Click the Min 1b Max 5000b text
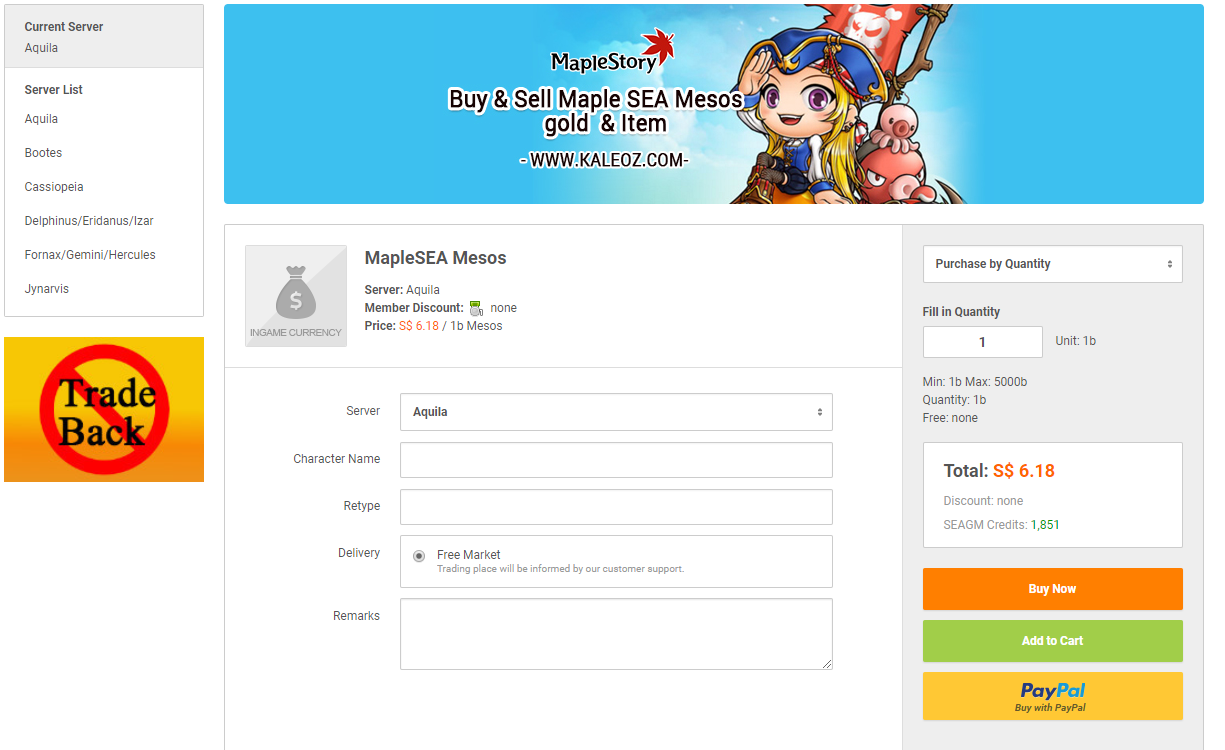The image size is (1225, 750). pos(975,382)
